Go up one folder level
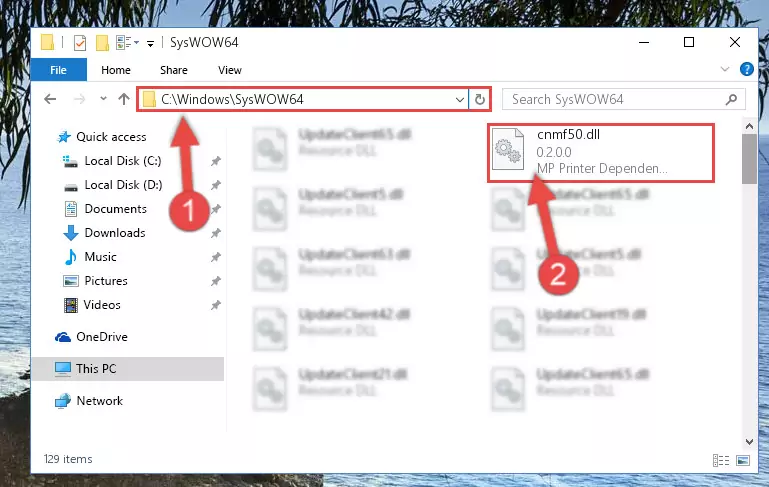Viewport: 769px width, 487px height. point(124,99)
